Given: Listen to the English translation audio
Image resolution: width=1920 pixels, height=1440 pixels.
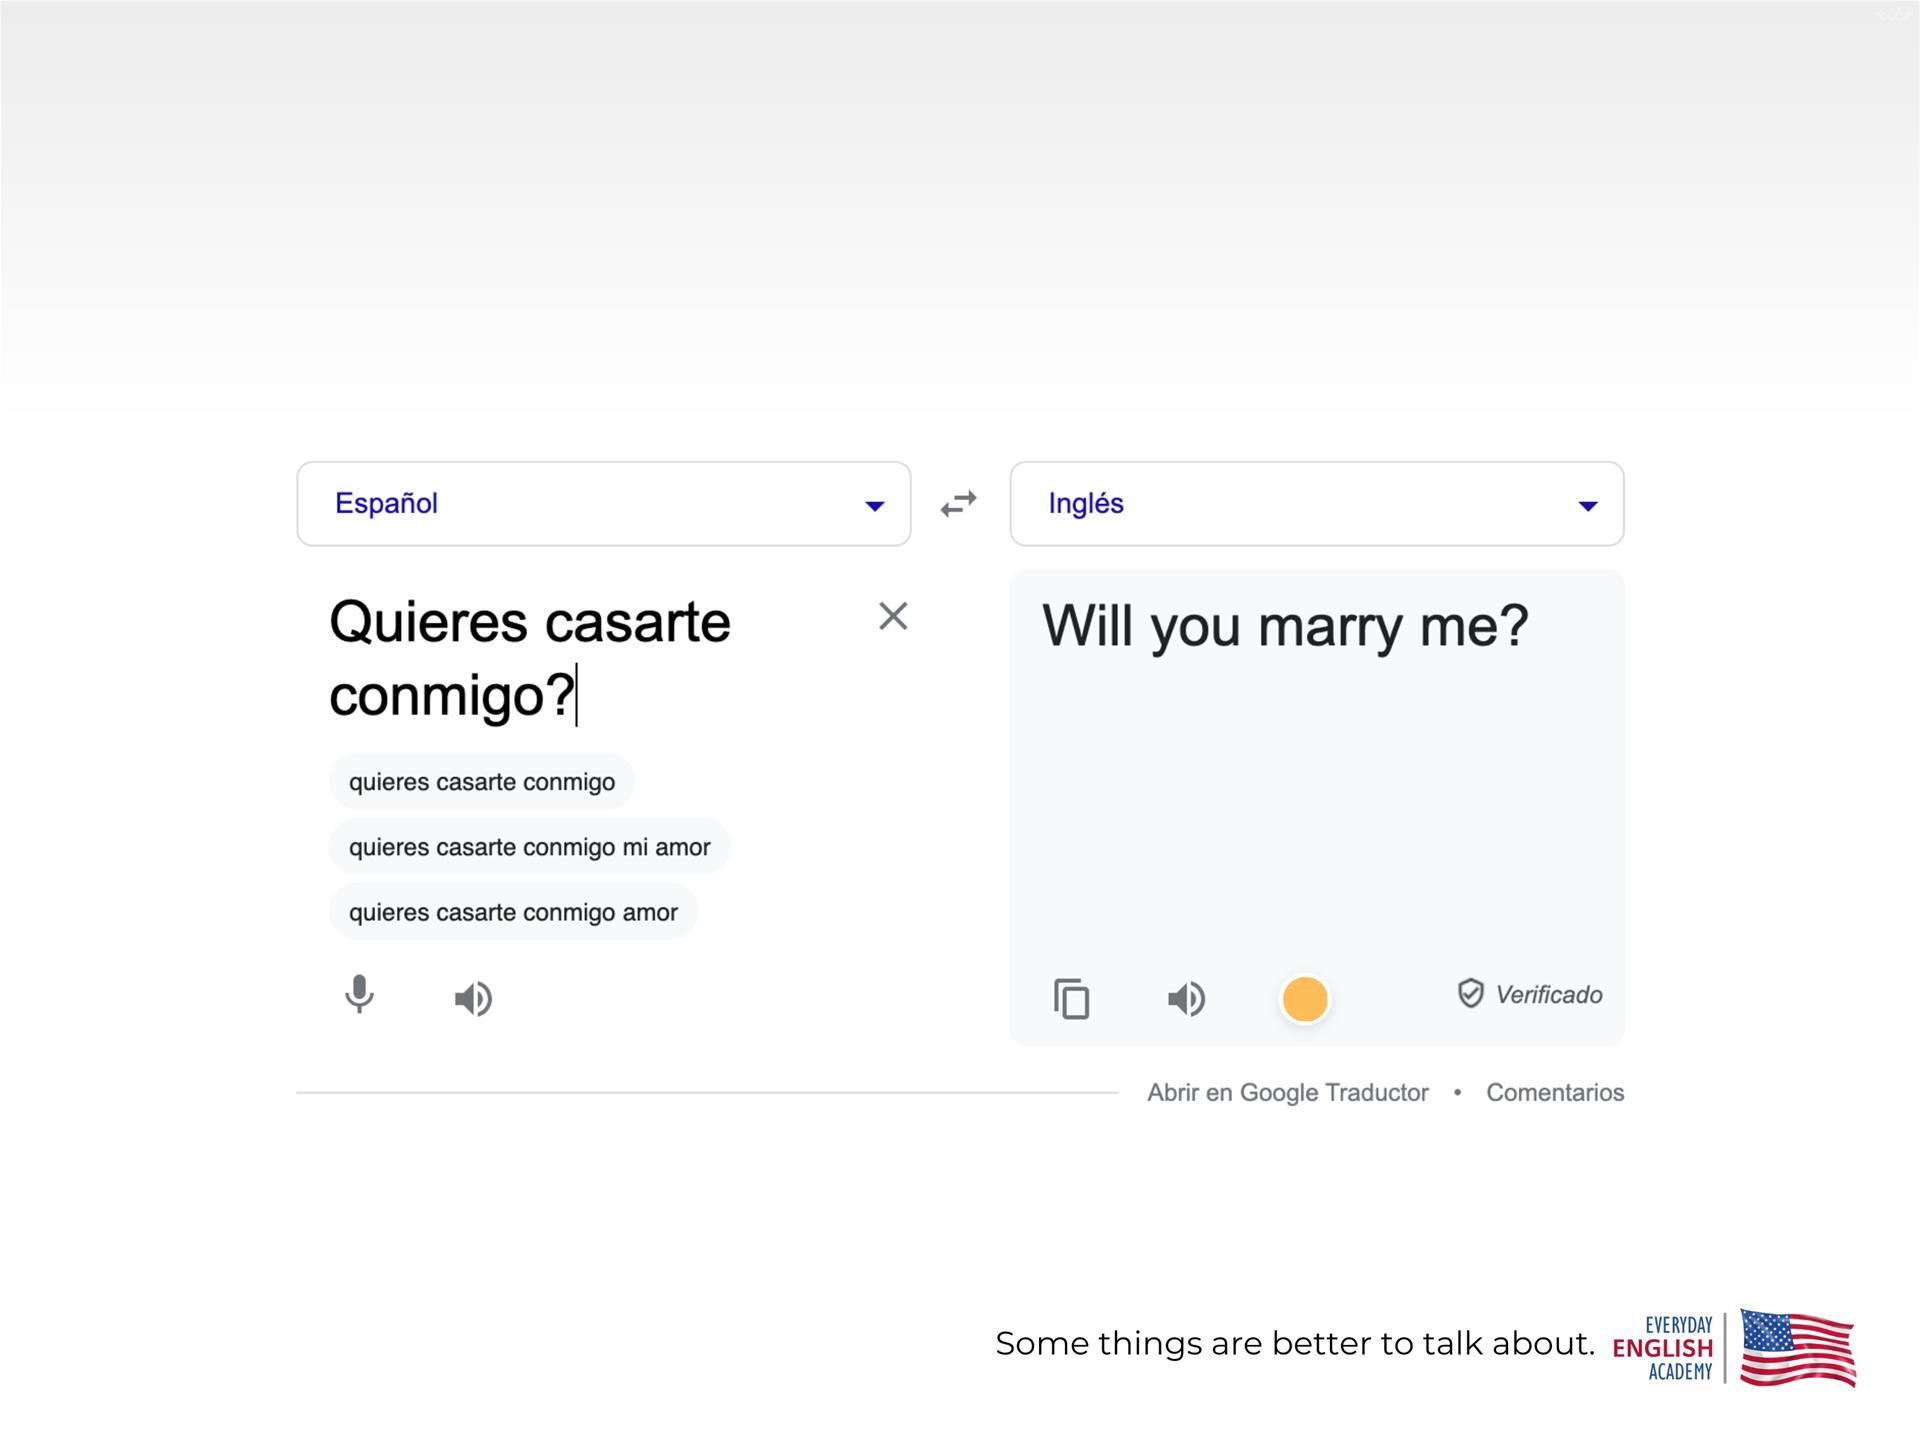Looking at the screenshot, I should coord(1186,998).
